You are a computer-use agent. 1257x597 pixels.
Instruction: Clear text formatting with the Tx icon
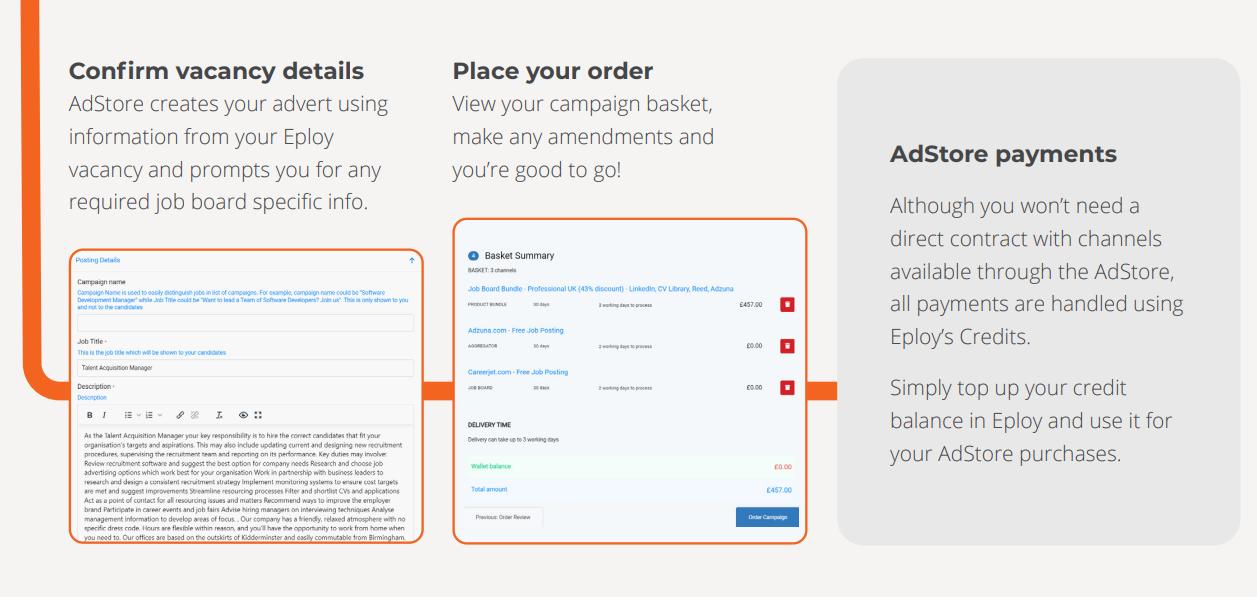click(219, 415)
